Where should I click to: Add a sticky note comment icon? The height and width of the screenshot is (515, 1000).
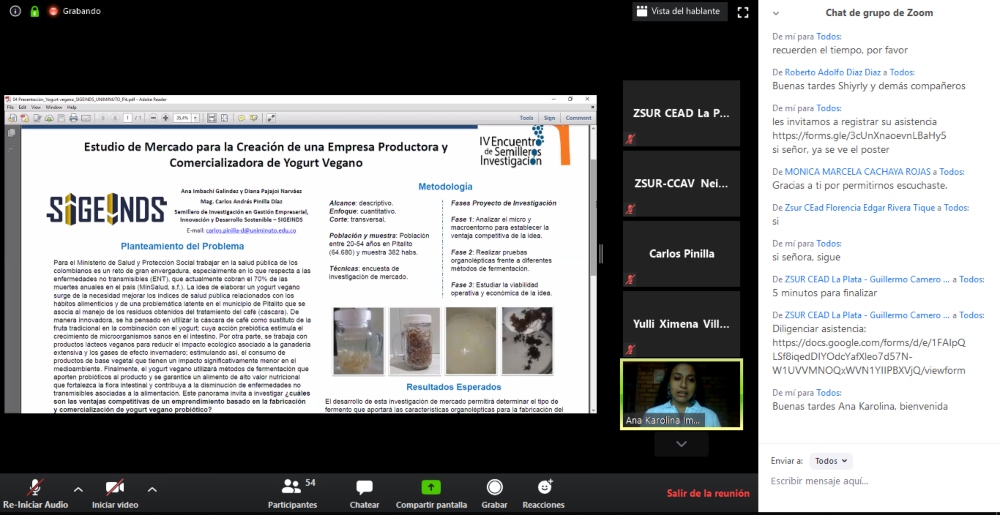pyautogui.click(x=242, y=118)
